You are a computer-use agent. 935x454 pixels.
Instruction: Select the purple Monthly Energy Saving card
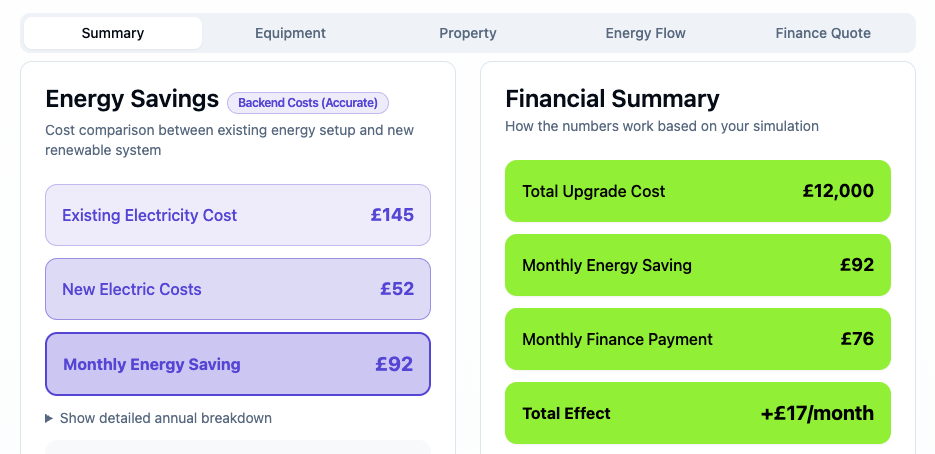(x=238, y=364)
